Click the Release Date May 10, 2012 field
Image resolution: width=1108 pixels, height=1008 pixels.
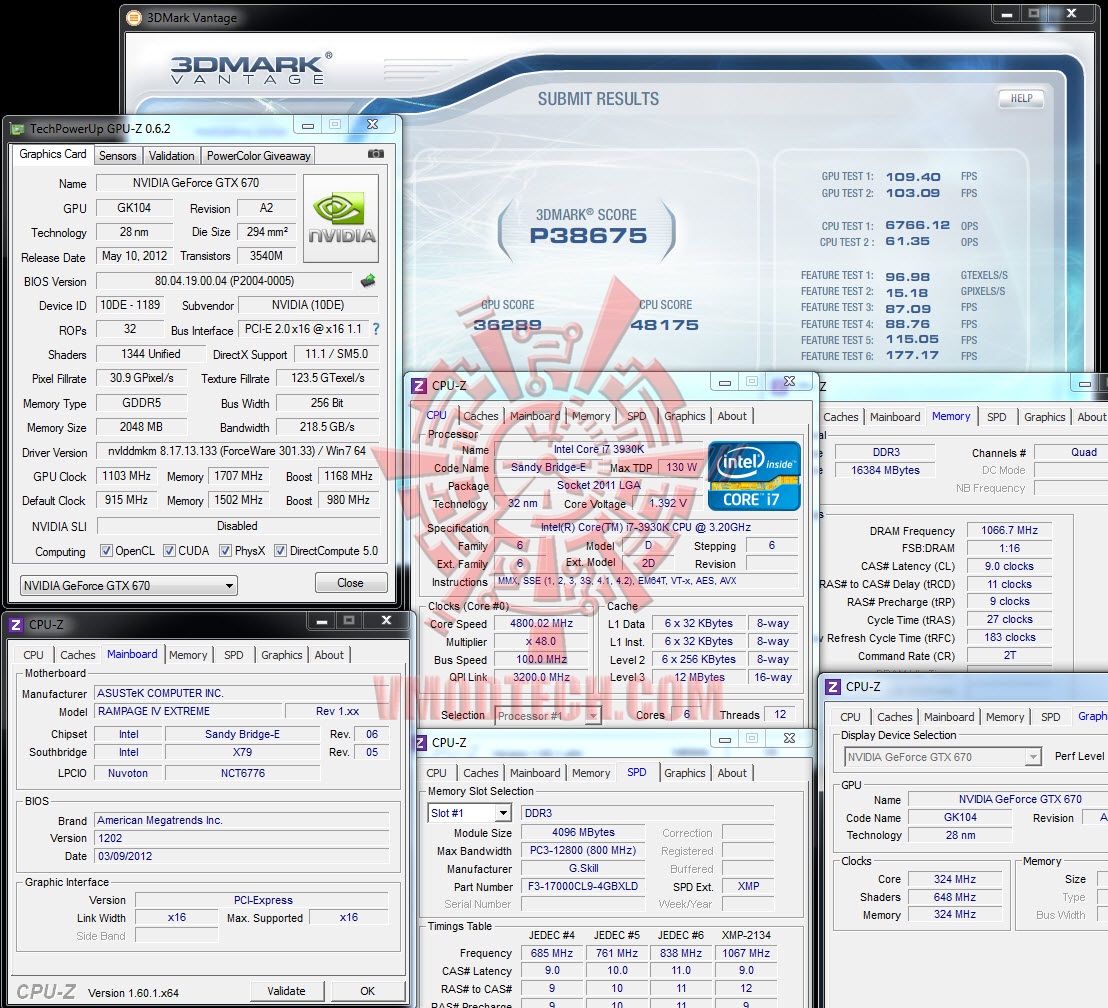coord(134,256)
